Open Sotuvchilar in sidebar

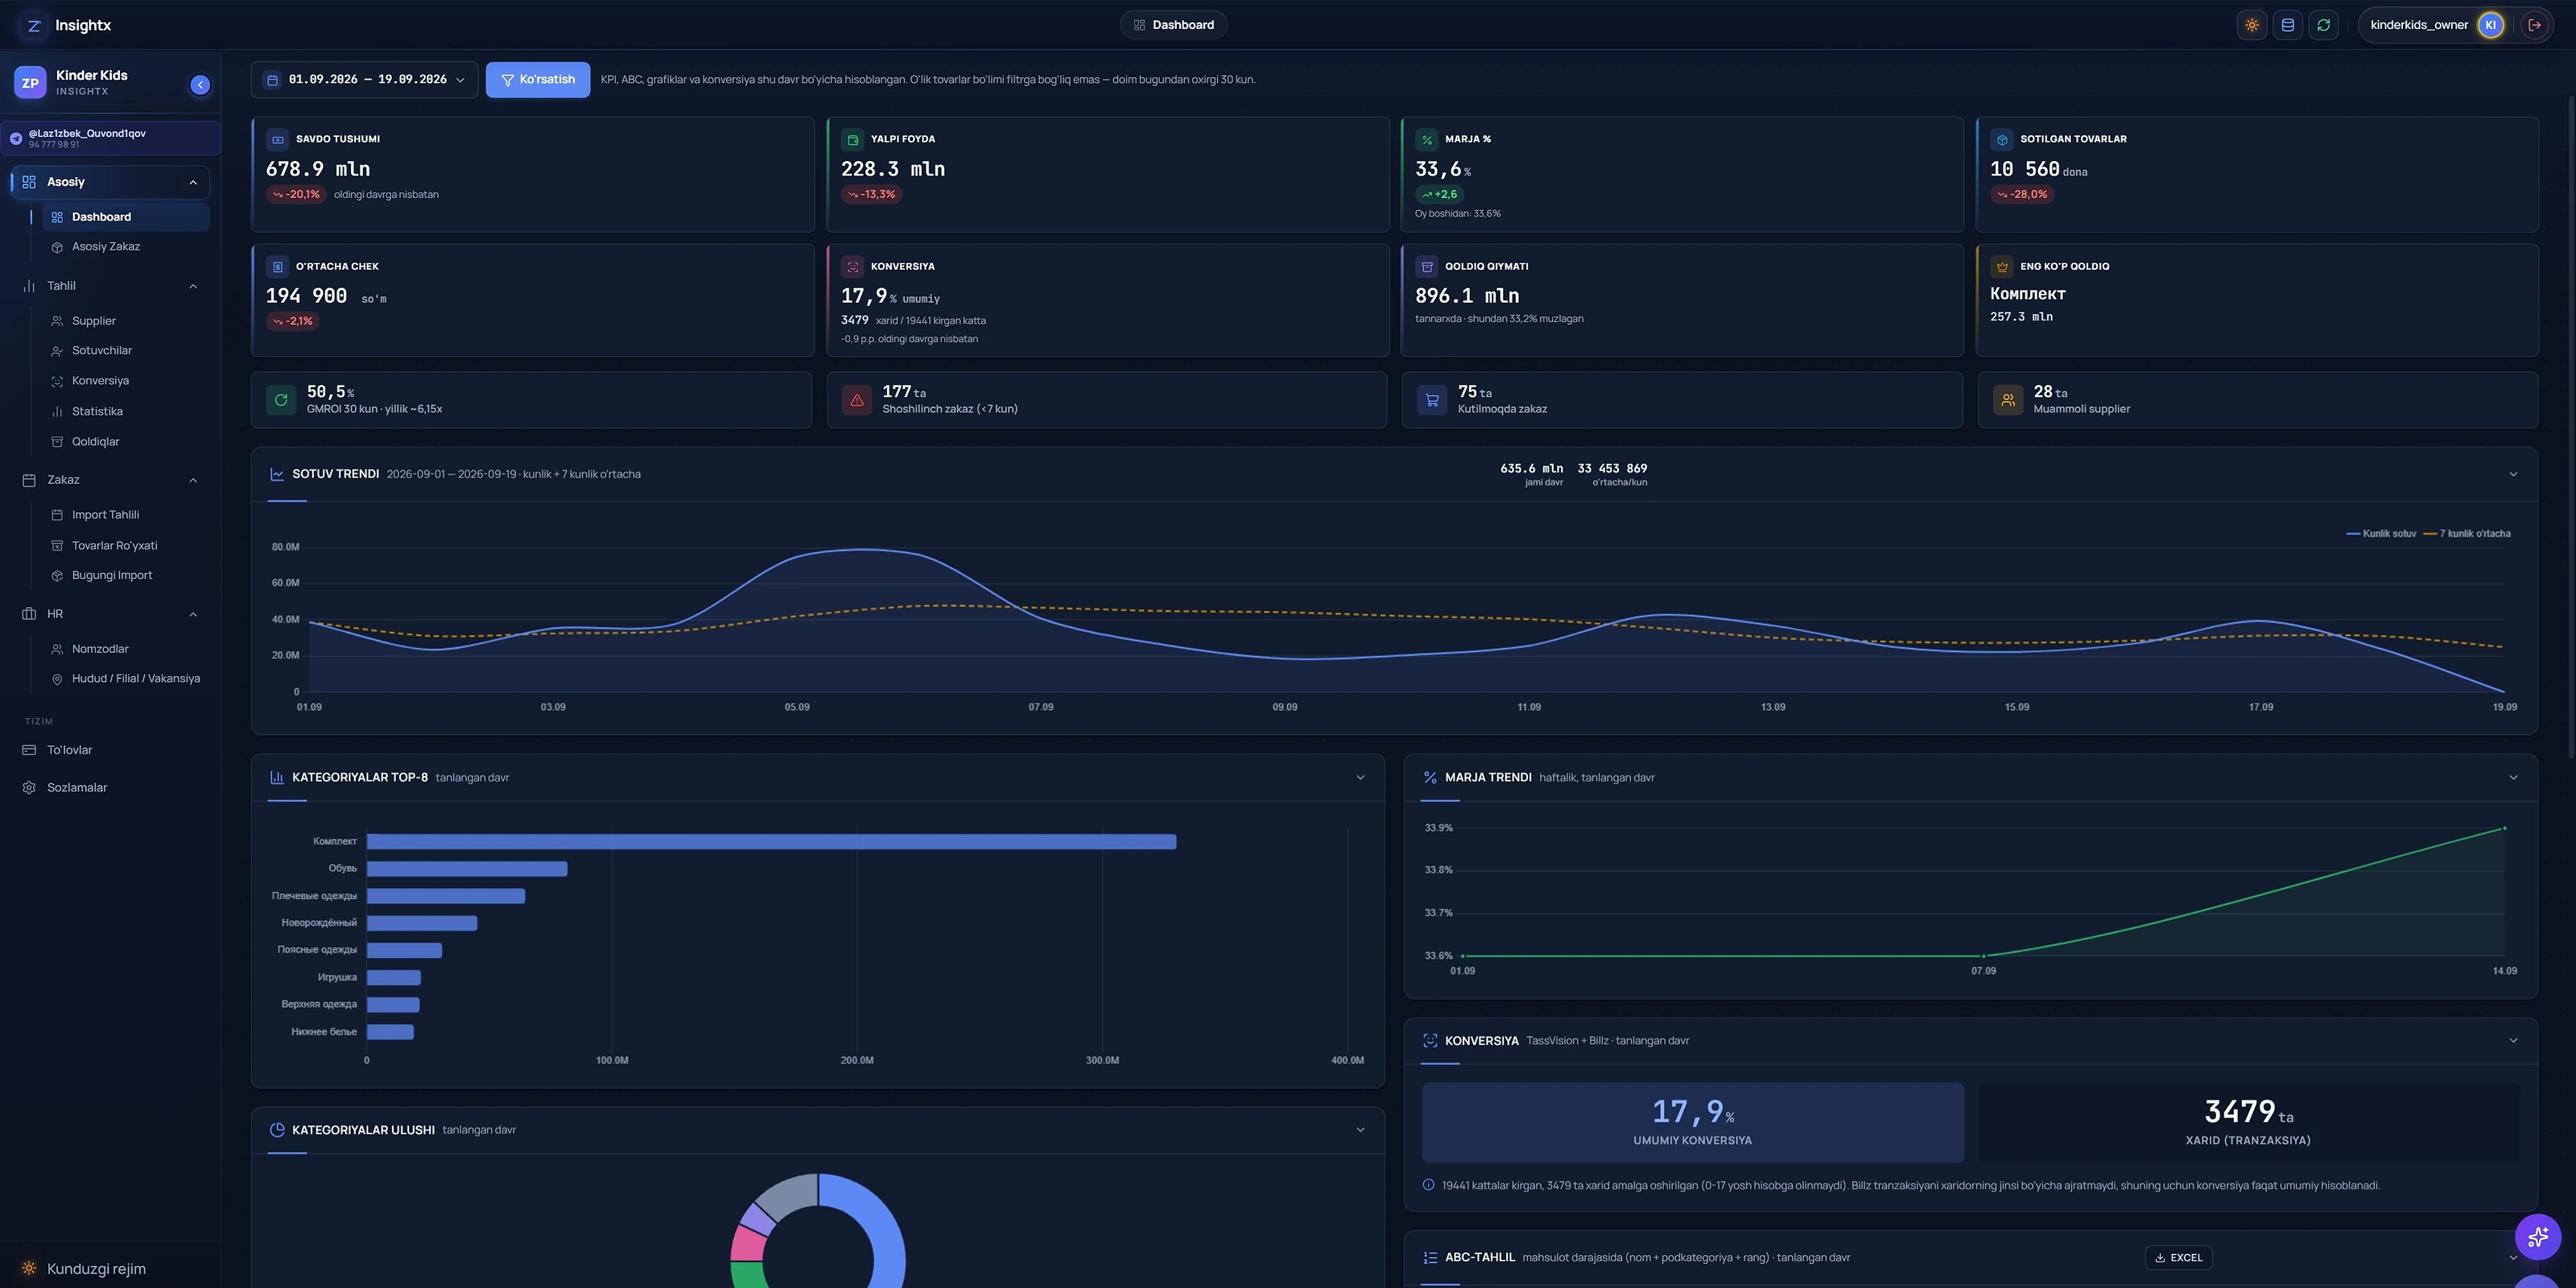pyautogui.click(x=125, y=350)
